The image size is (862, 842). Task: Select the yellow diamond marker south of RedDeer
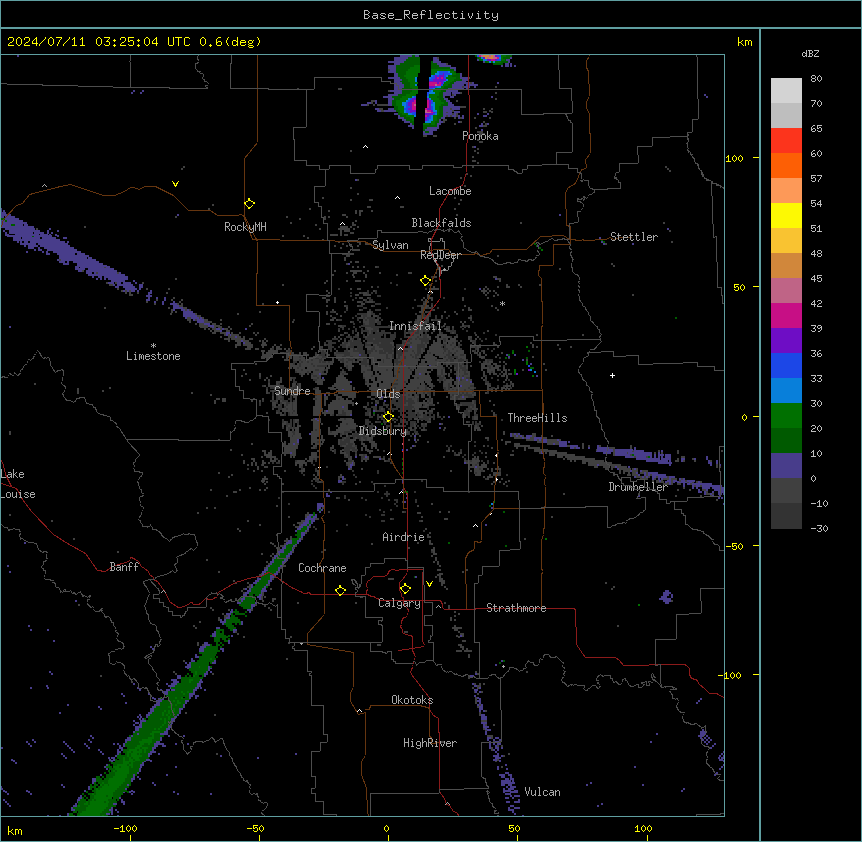tap(425, 281)
